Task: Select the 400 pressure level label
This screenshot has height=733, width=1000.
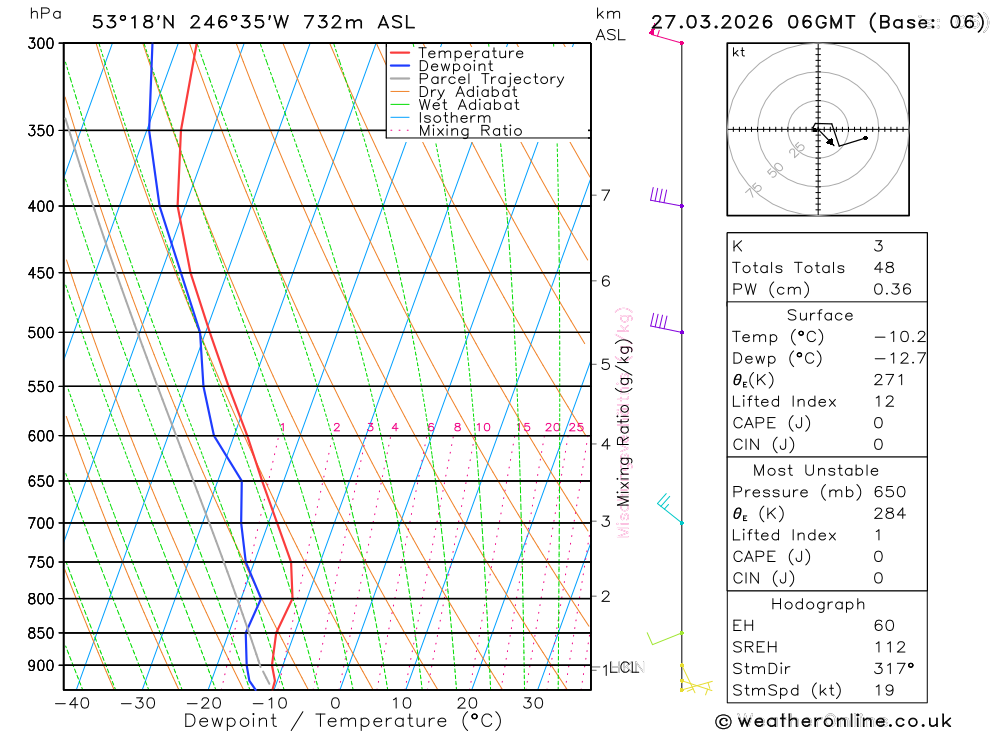Action: [x=41, y=206]
